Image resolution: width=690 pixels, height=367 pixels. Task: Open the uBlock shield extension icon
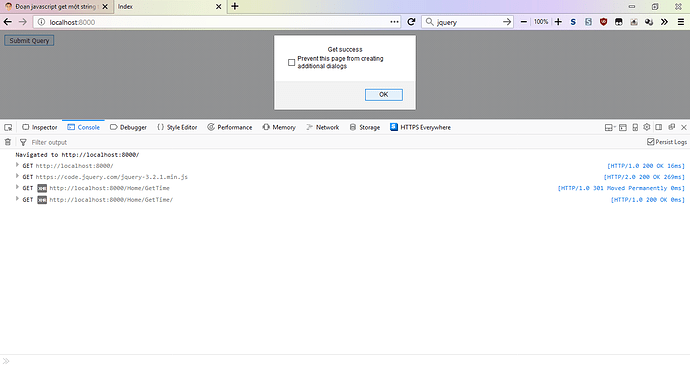pos(603,22)
